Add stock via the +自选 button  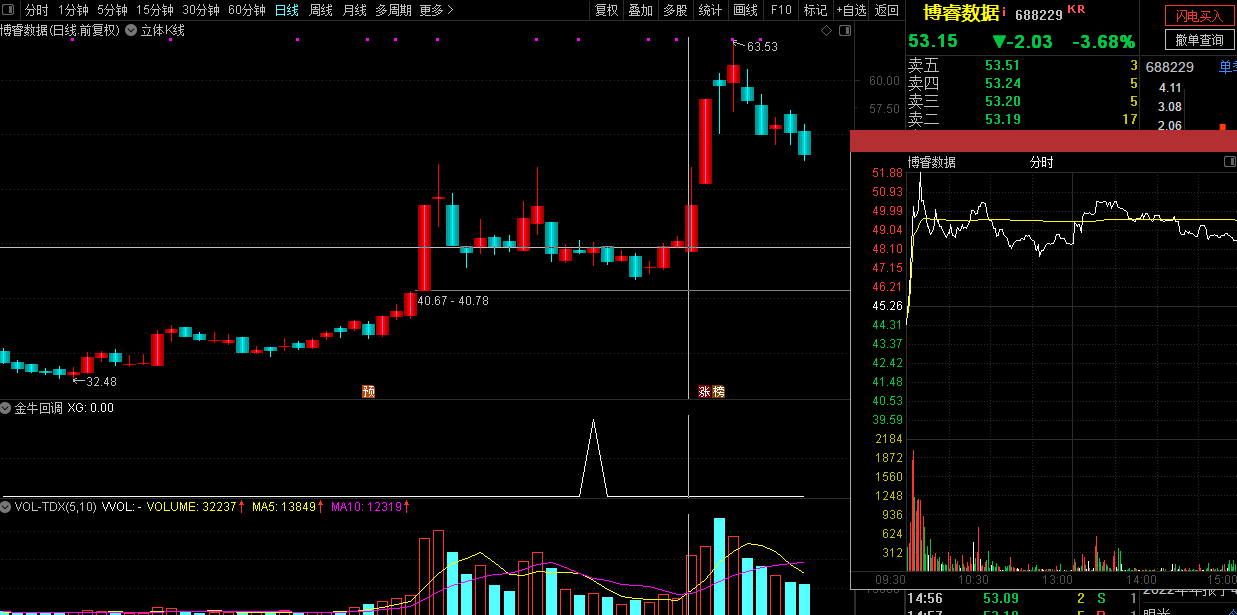pos(851,10)
